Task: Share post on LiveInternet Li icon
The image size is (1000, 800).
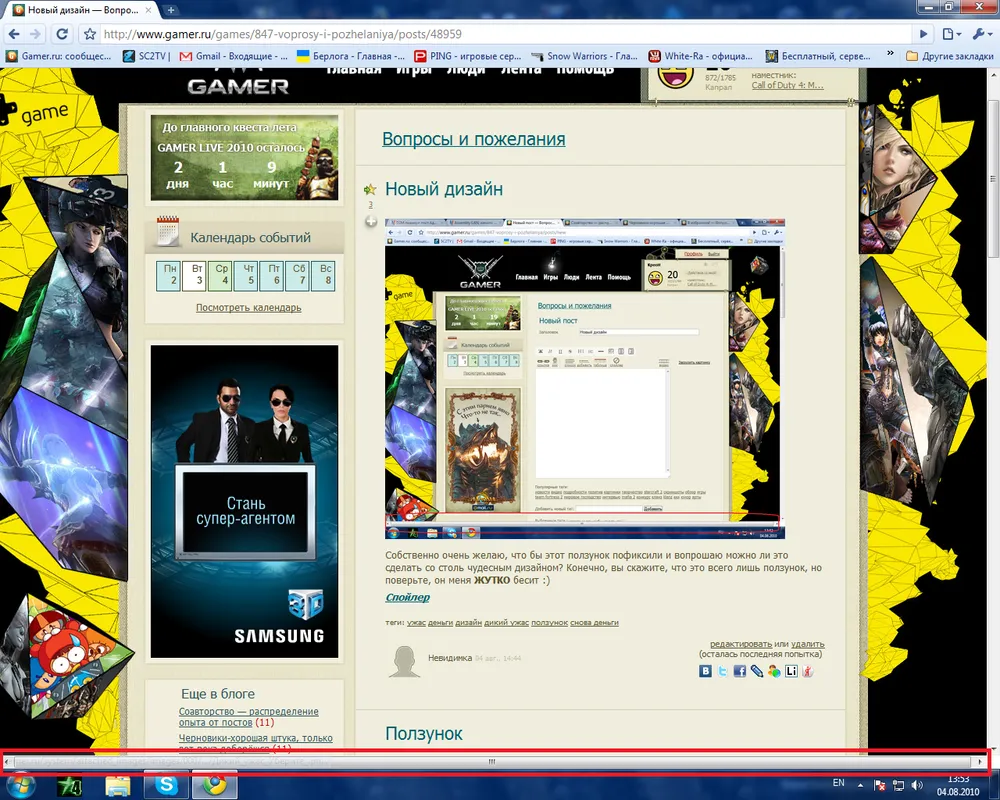Action: point(791,671)
